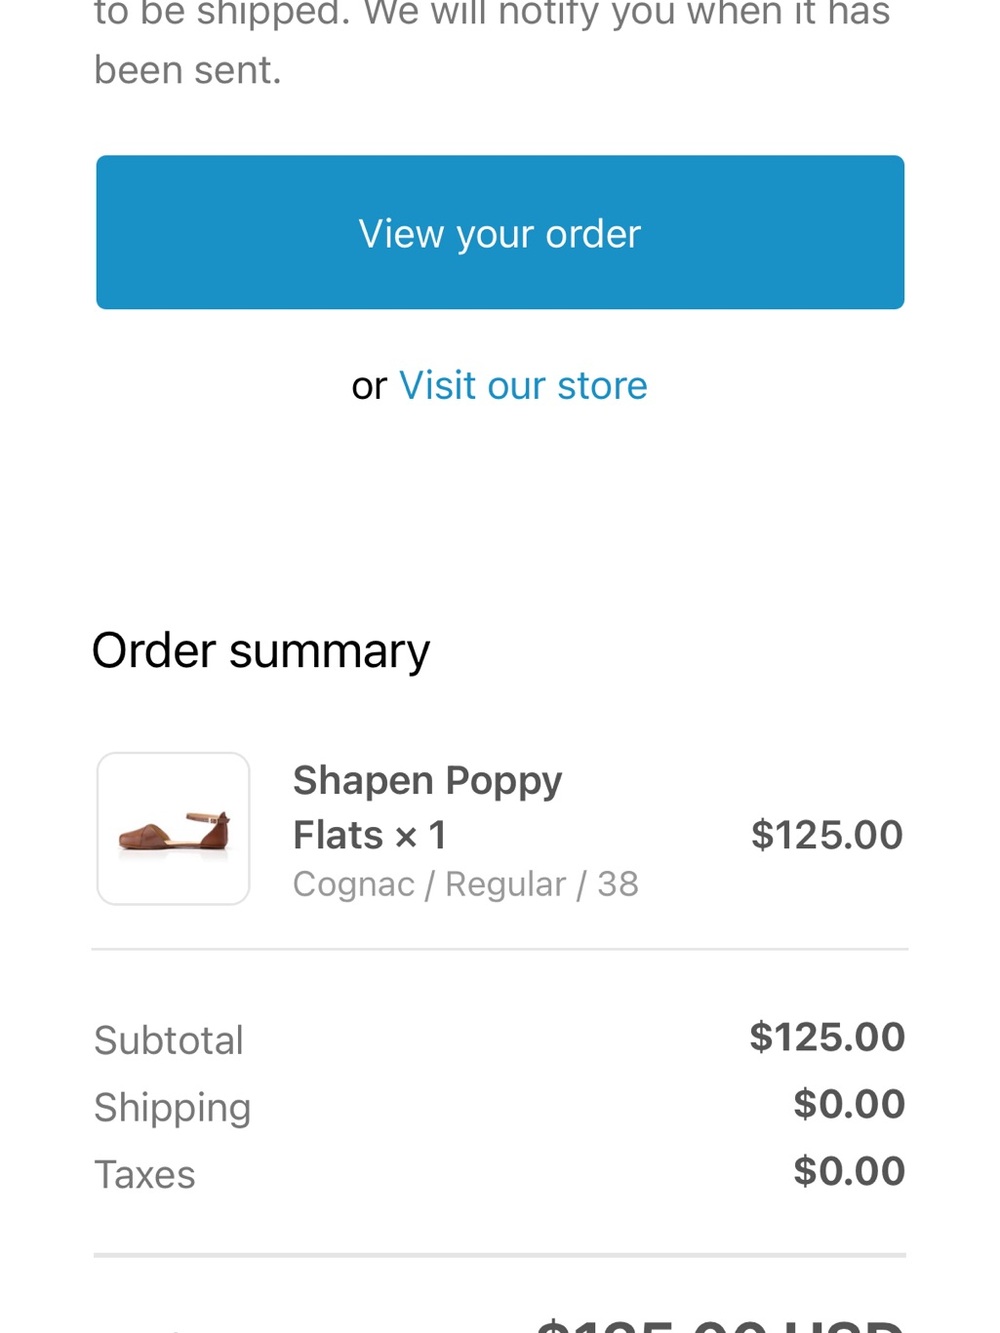
Task: Click the Shapen Poppy Flats product name
Action: (x=427, y=807)
